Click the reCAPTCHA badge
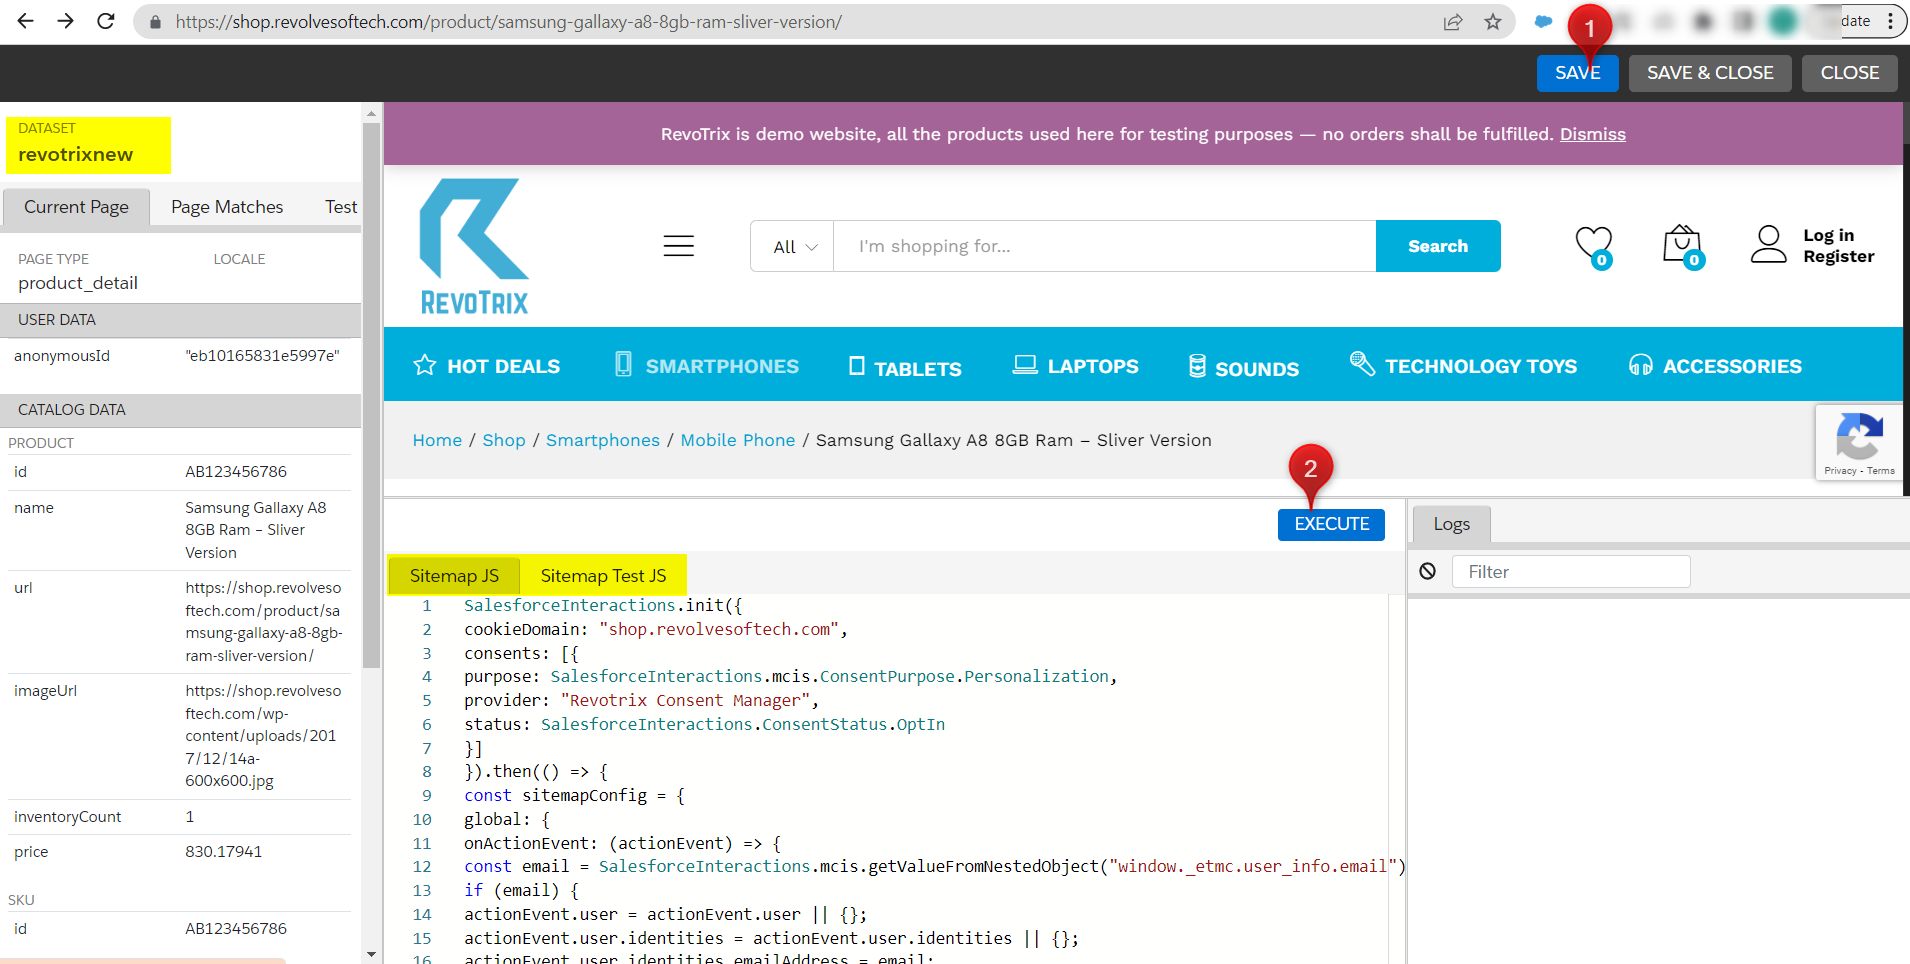 click(x=1859, y=443)
